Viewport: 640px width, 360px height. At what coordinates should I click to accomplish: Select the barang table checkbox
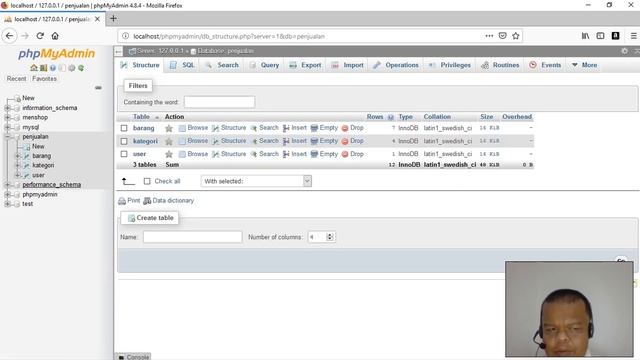pyautogui.click(x=124, y=128)
